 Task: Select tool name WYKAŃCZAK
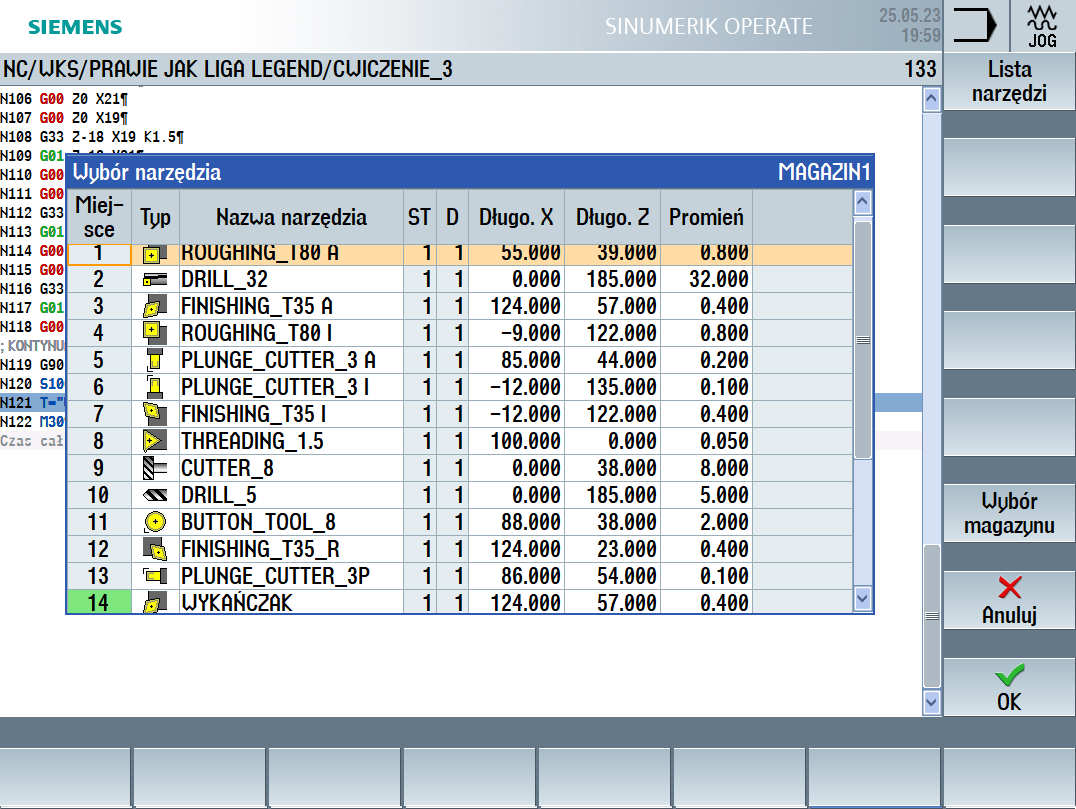[237, 603]
